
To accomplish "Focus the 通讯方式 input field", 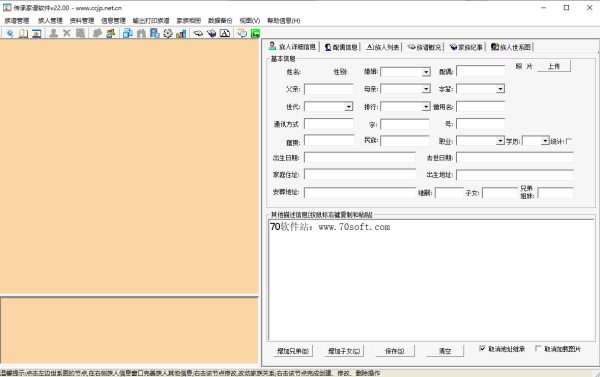I will click(x=329, y=124).
